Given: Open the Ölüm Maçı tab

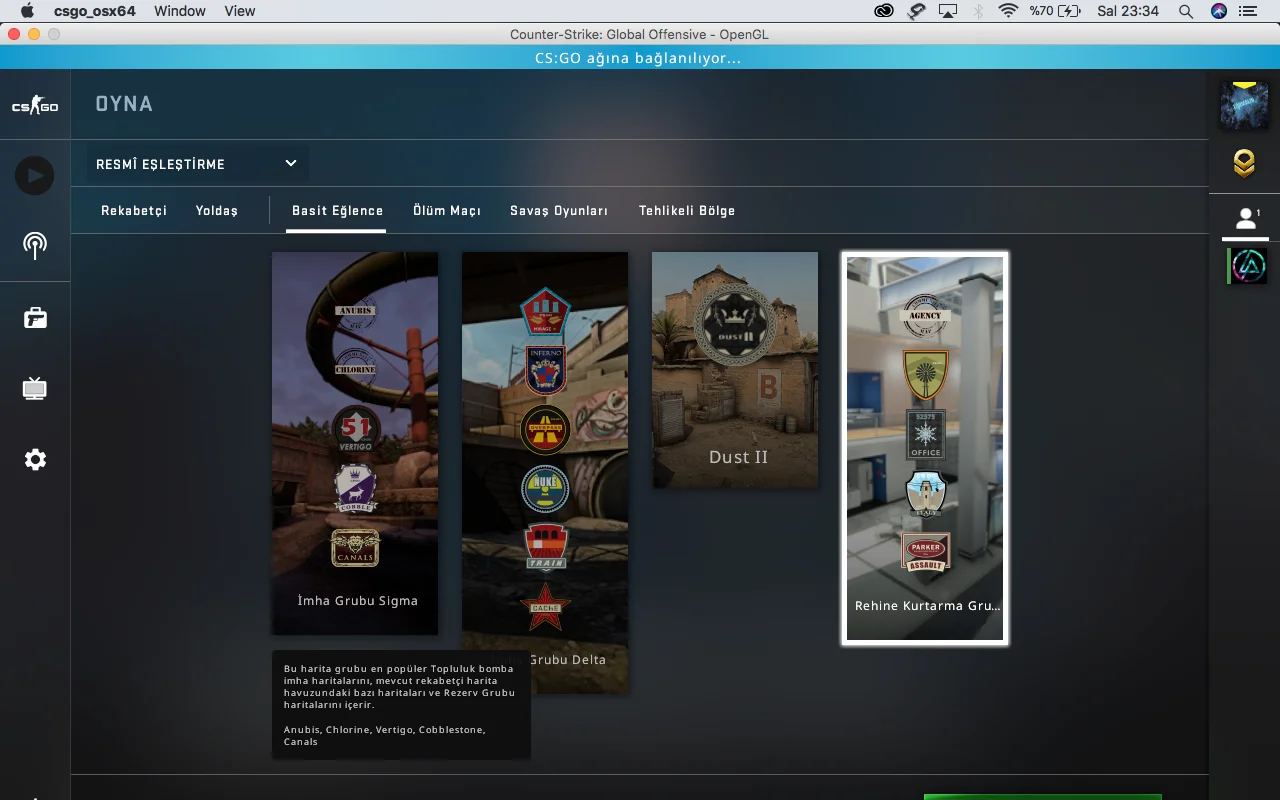Looking at the screenshot, I should [x=447, y=211].
